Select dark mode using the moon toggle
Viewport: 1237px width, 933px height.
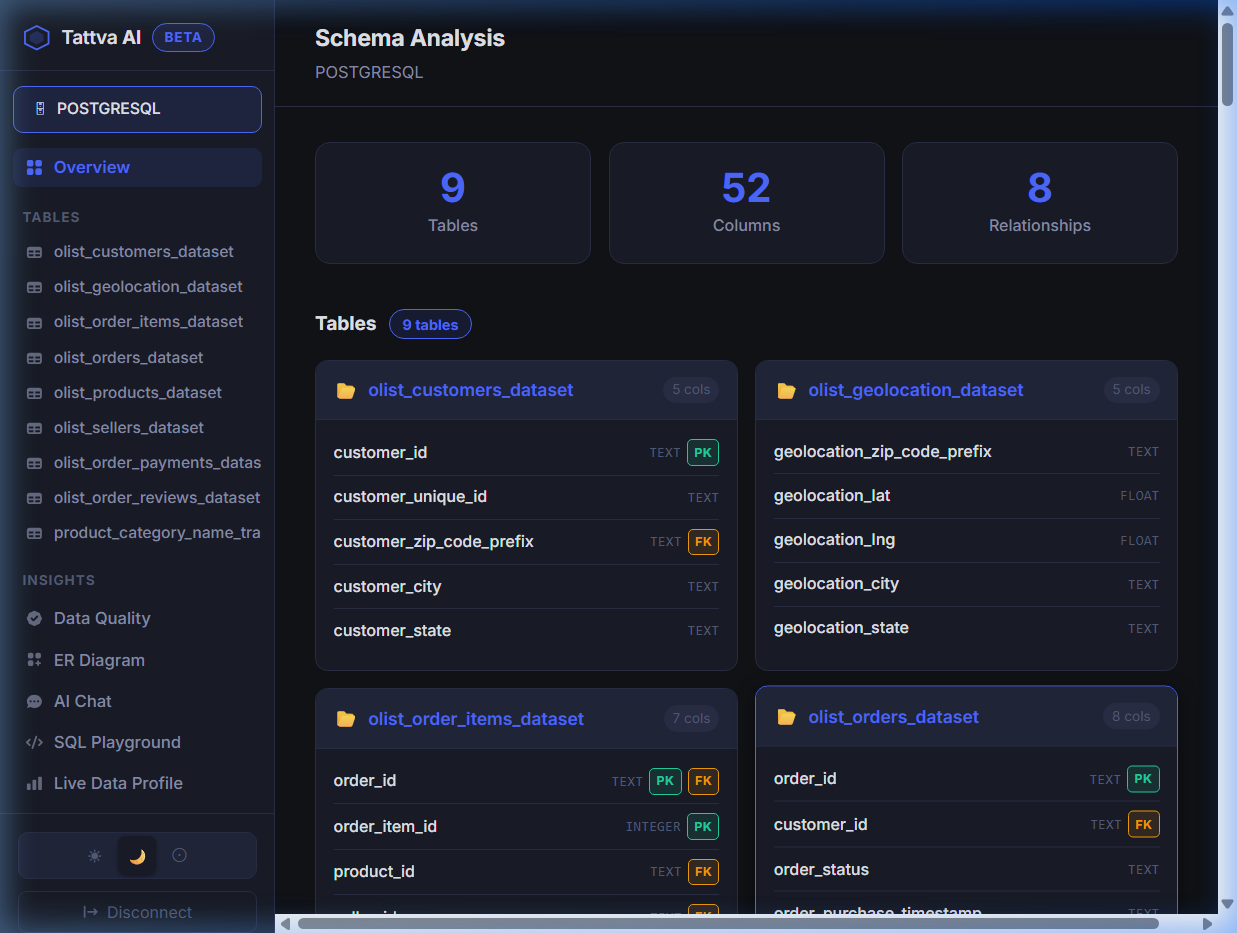tap(137, 855)
